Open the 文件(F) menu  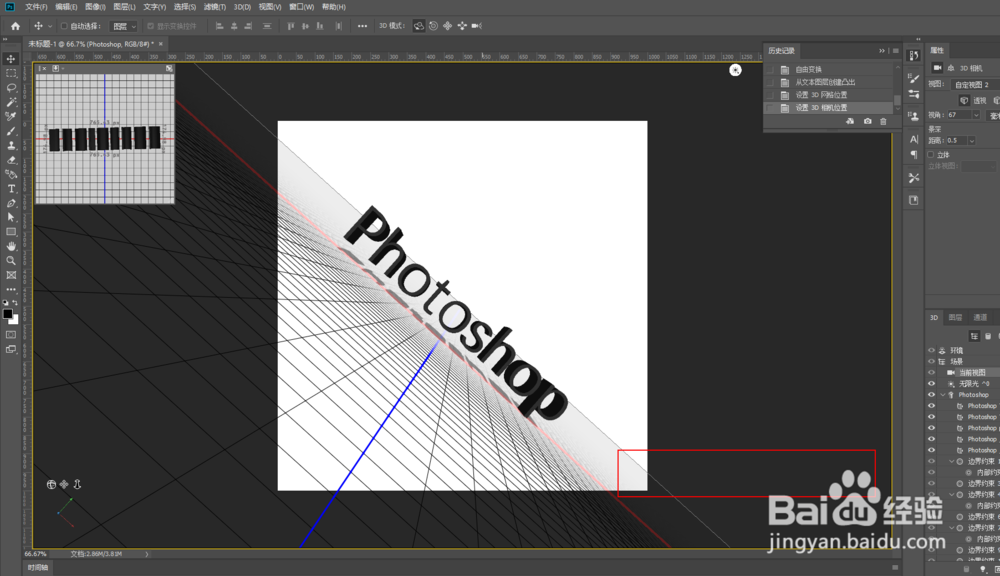(36, 7)
